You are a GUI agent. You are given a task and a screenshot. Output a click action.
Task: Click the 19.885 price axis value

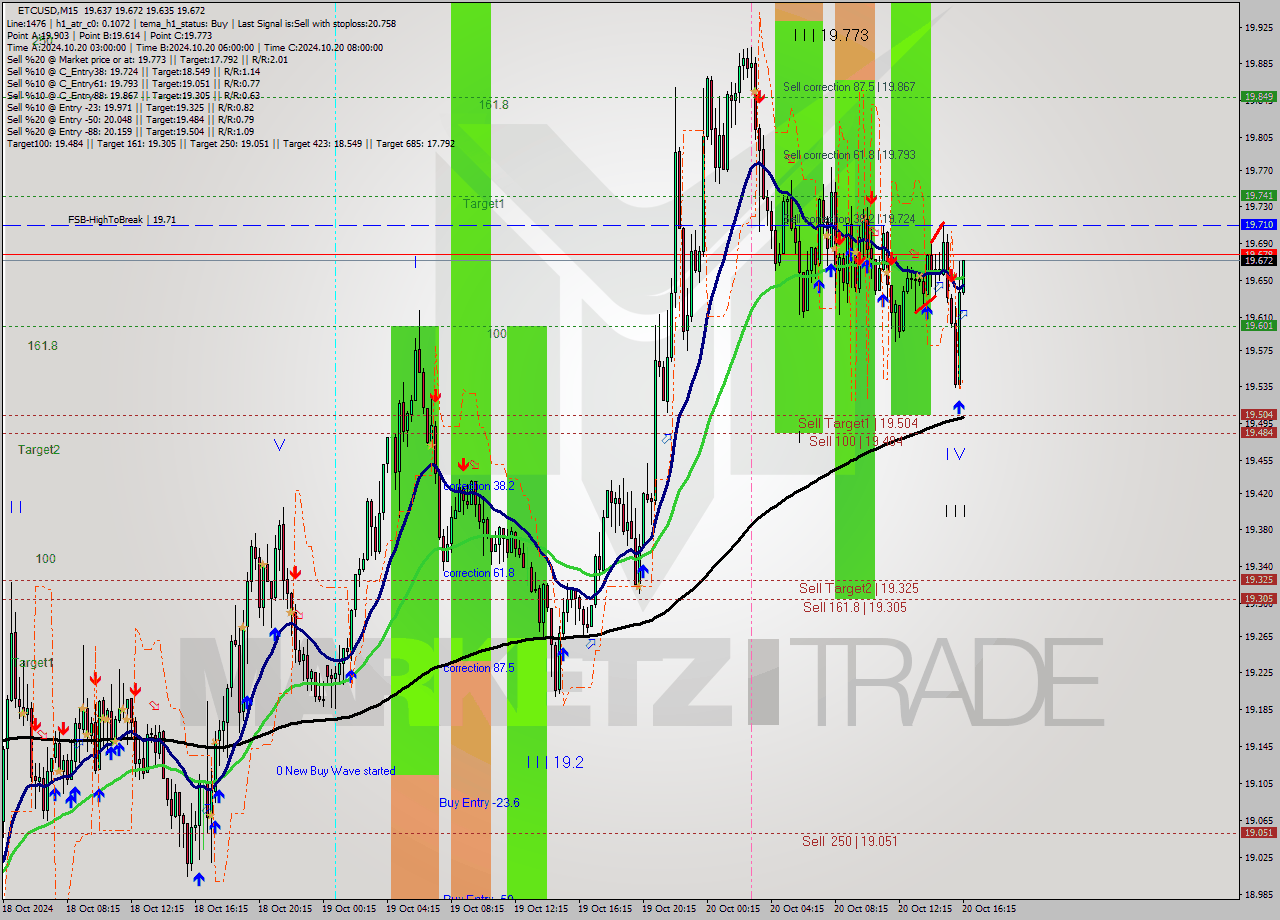click(1258, 64)
